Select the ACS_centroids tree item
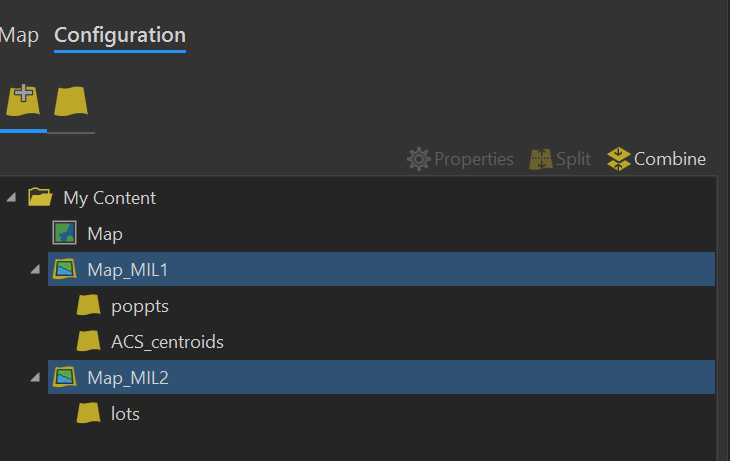730x461 pixels. pyautogui.click(x=167, y=342)
